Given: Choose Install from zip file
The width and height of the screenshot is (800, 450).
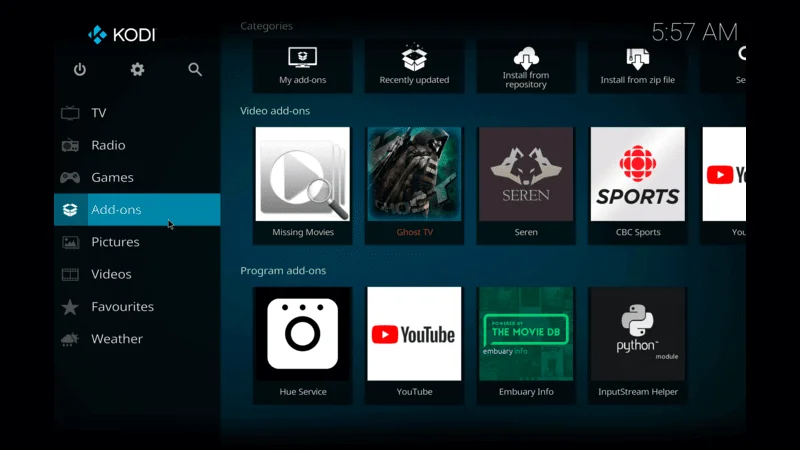Looking at the screenshot, I should coord(638,66).
